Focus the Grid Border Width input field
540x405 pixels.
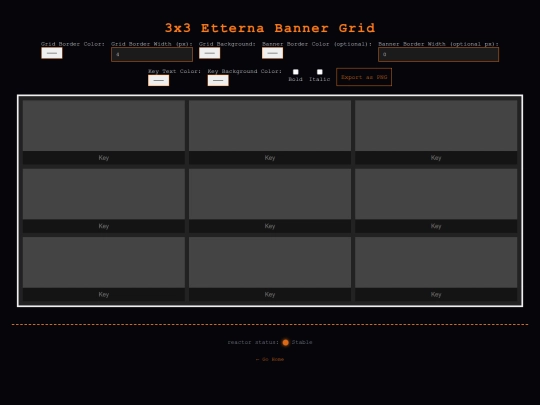[x=152, y=54]
